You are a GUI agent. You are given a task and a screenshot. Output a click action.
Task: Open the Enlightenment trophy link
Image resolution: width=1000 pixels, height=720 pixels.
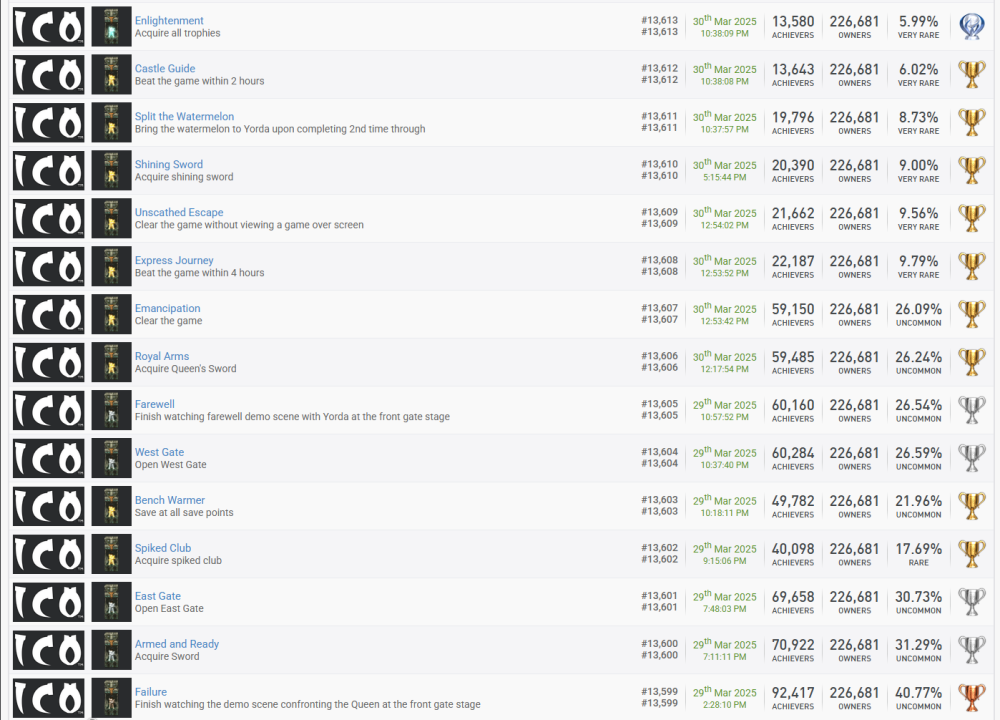(x=169, y=21)
